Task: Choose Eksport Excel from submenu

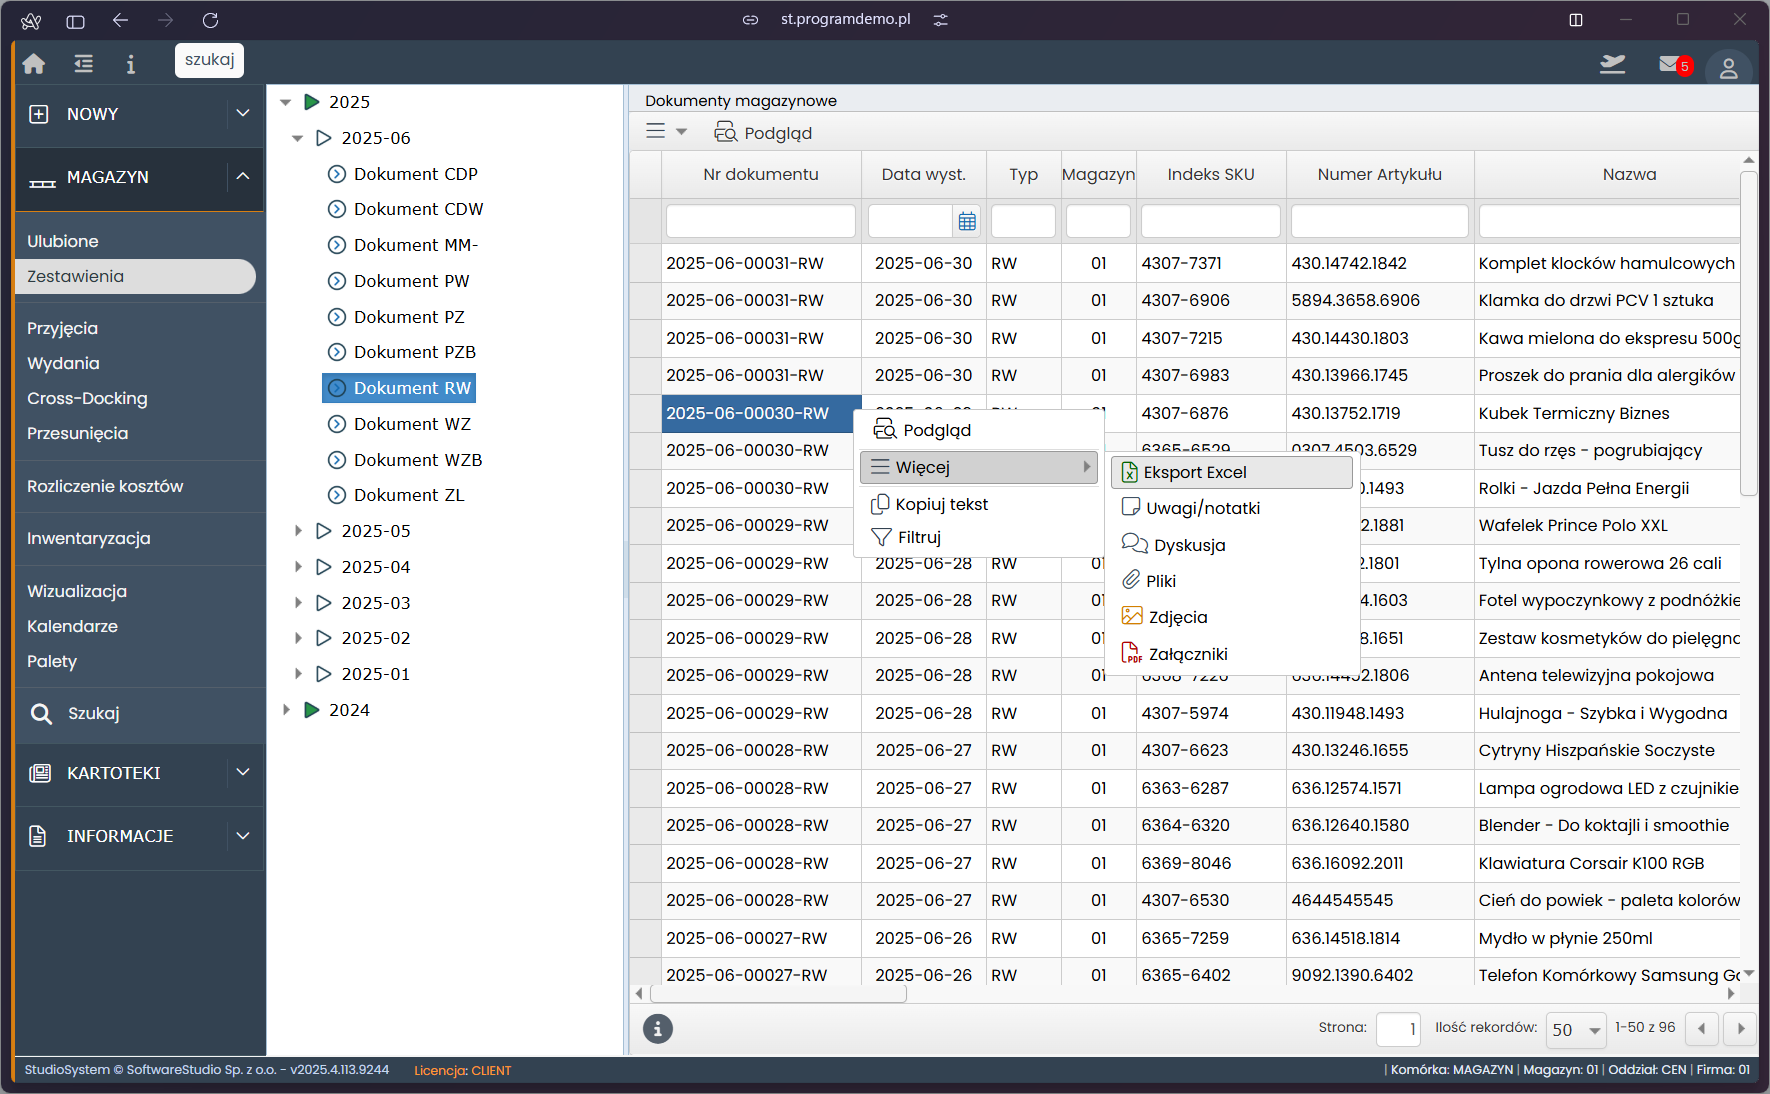Action: coord(1194,472)
